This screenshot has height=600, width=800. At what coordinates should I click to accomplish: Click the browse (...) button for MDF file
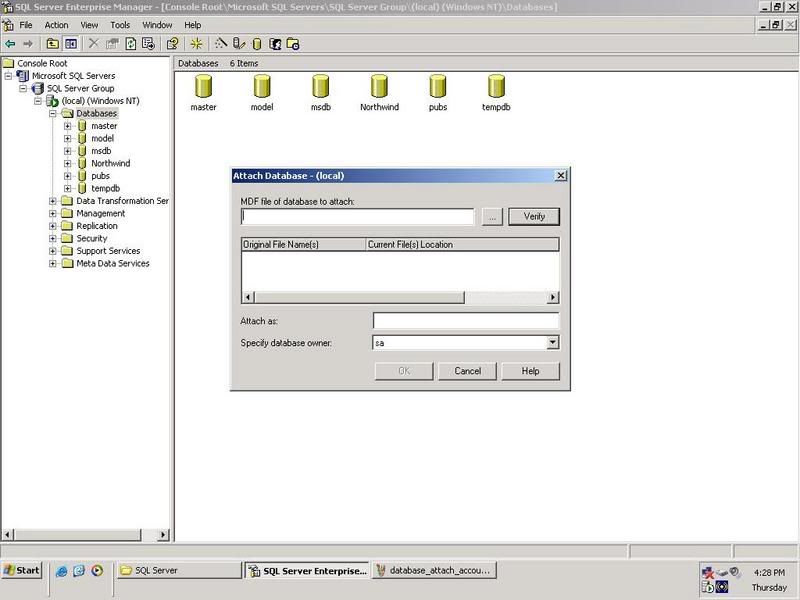pos(492,217)
